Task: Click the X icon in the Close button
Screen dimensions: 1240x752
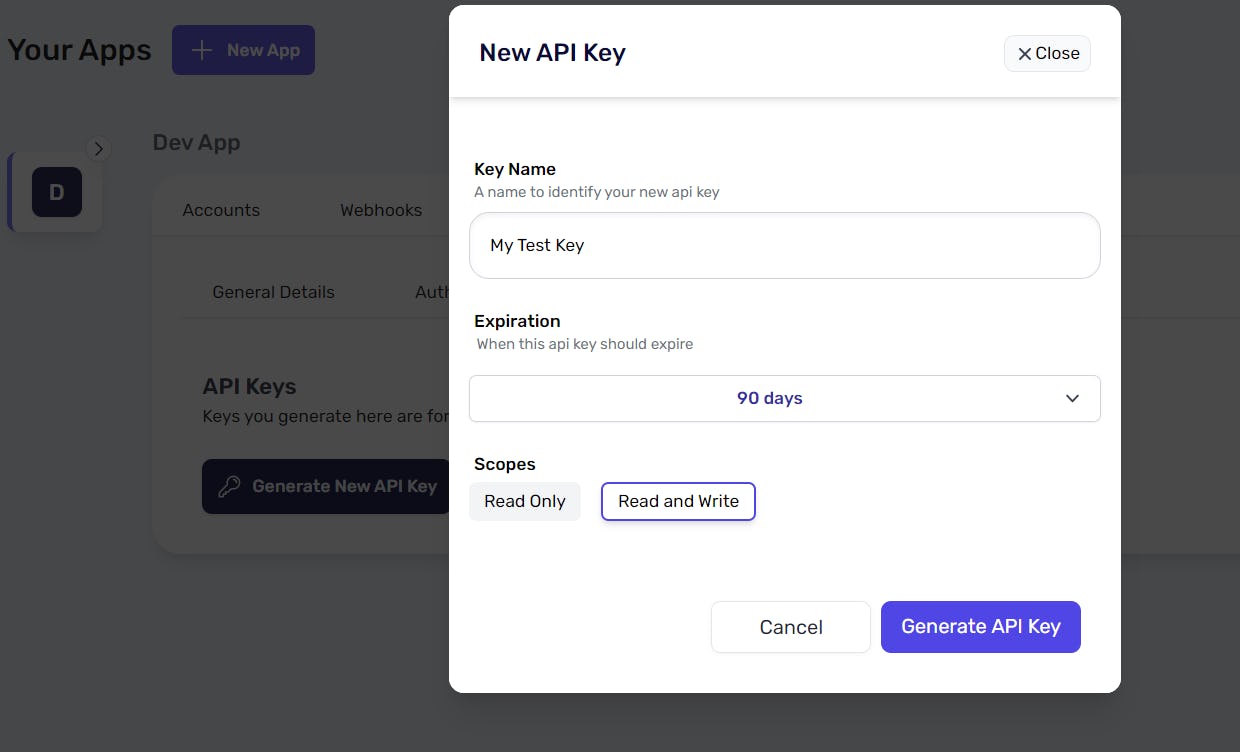Action: point(1025,54)
